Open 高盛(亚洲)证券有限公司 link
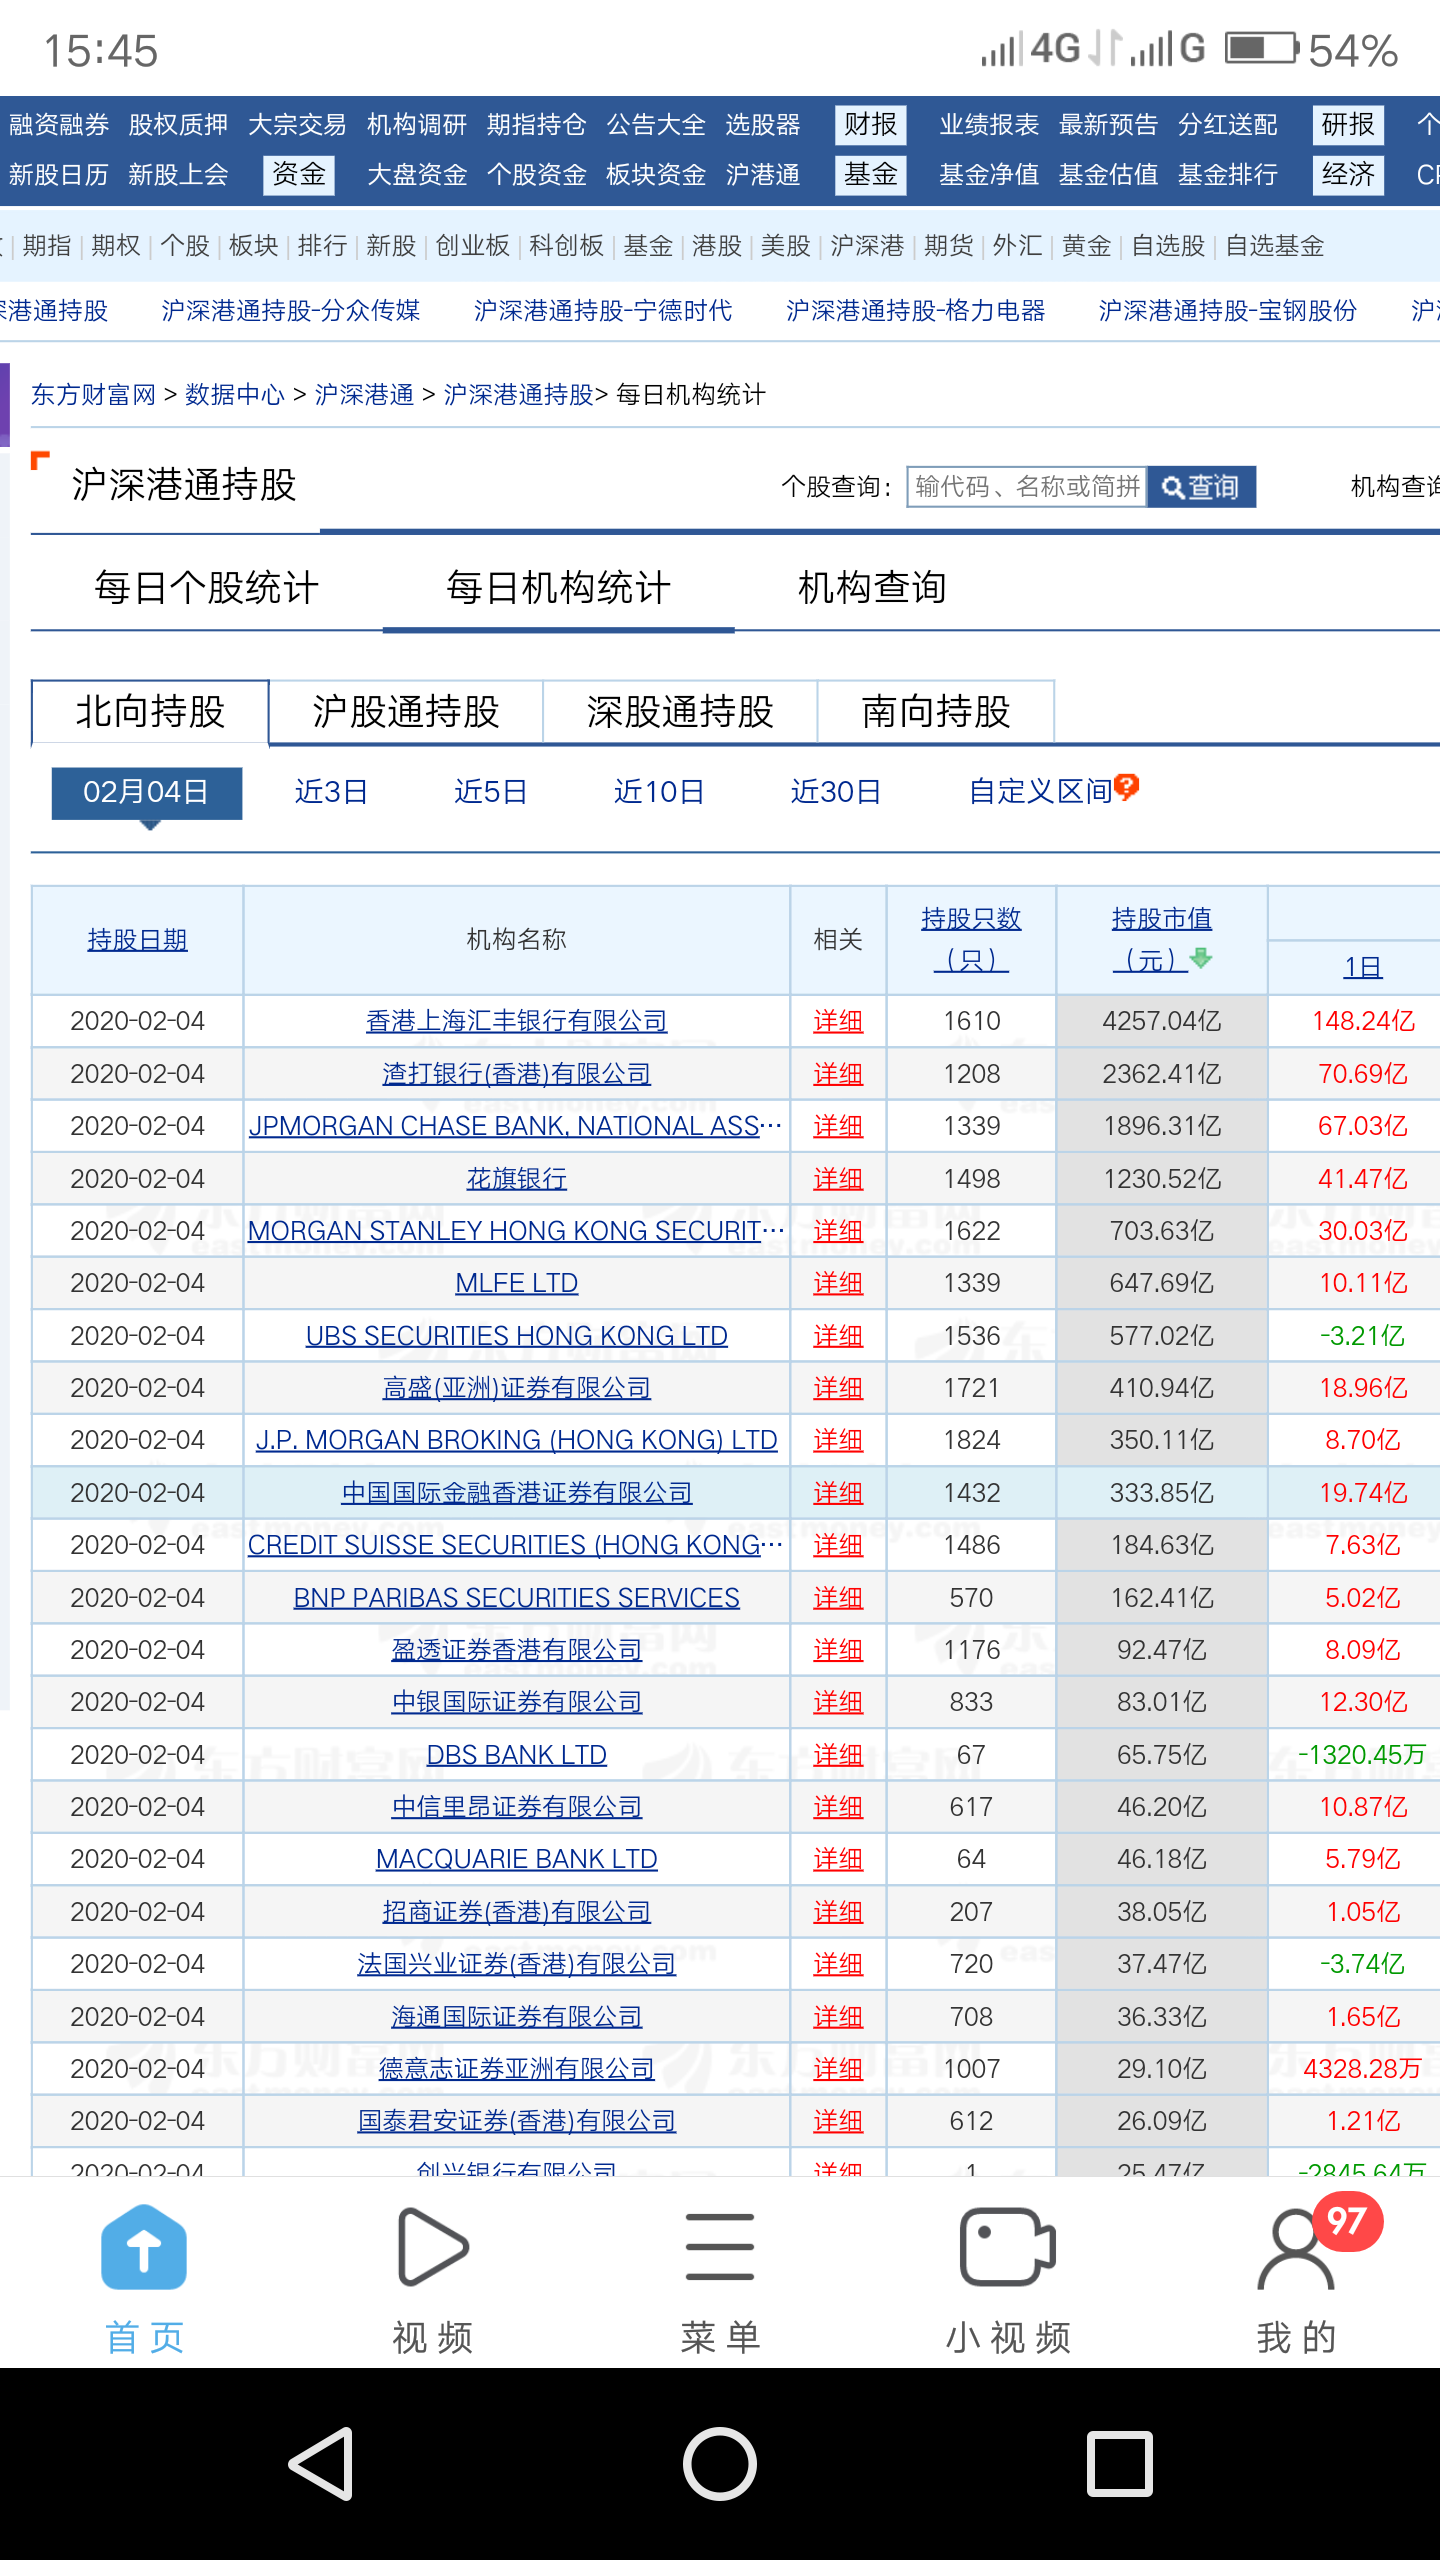This screenshot has height=2560, width=1440. (516, 1388)
